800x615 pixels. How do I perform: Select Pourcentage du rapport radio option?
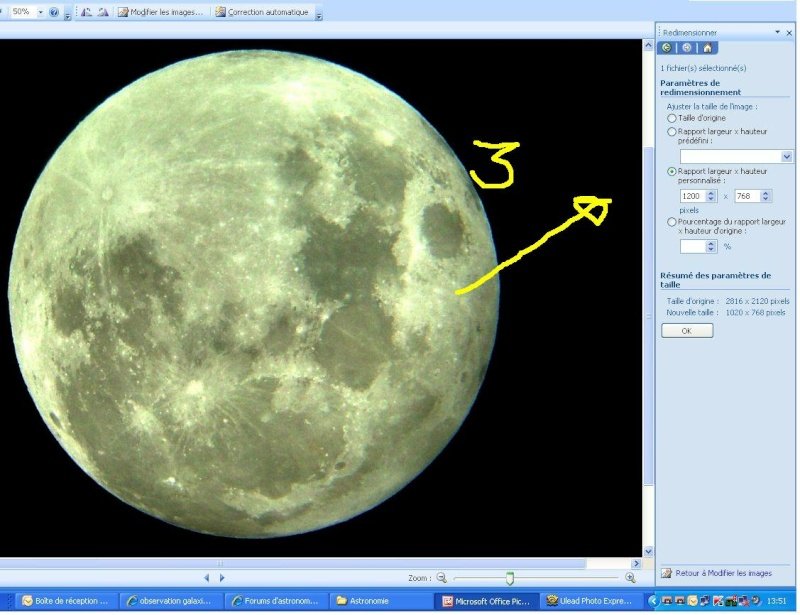tap(672, 222)
